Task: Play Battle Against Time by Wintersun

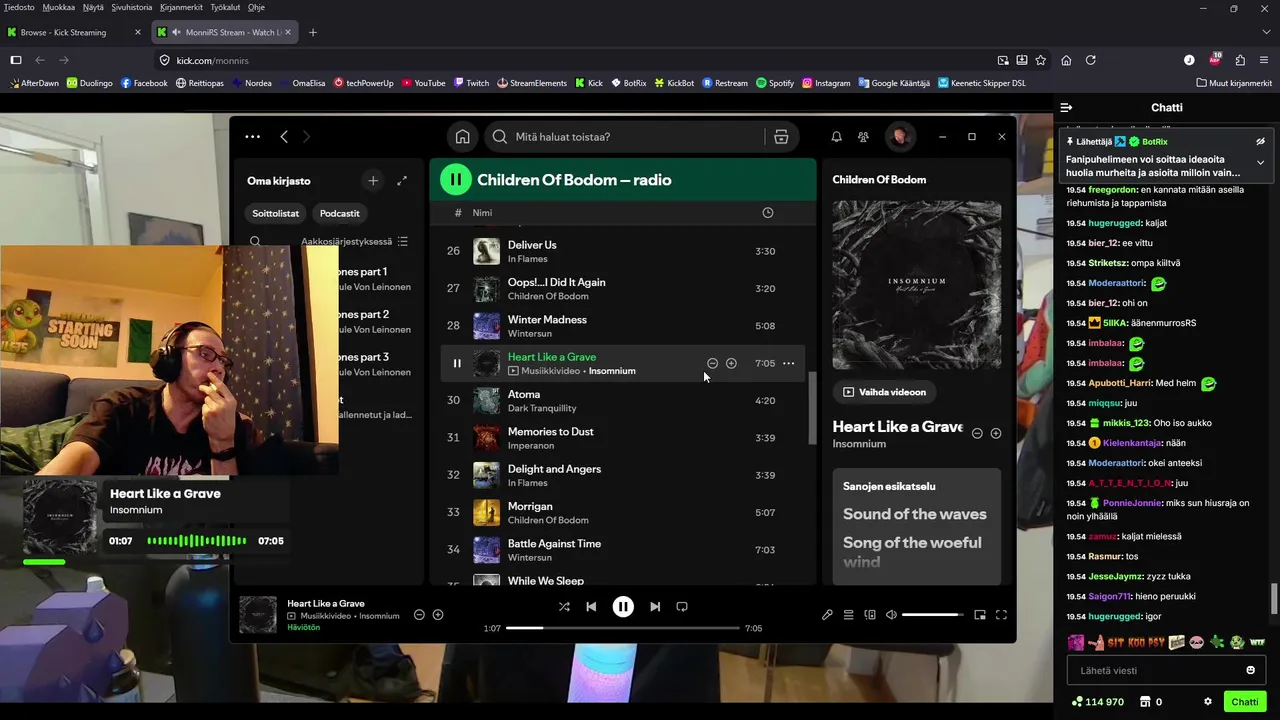Action: tap(623, 550)
